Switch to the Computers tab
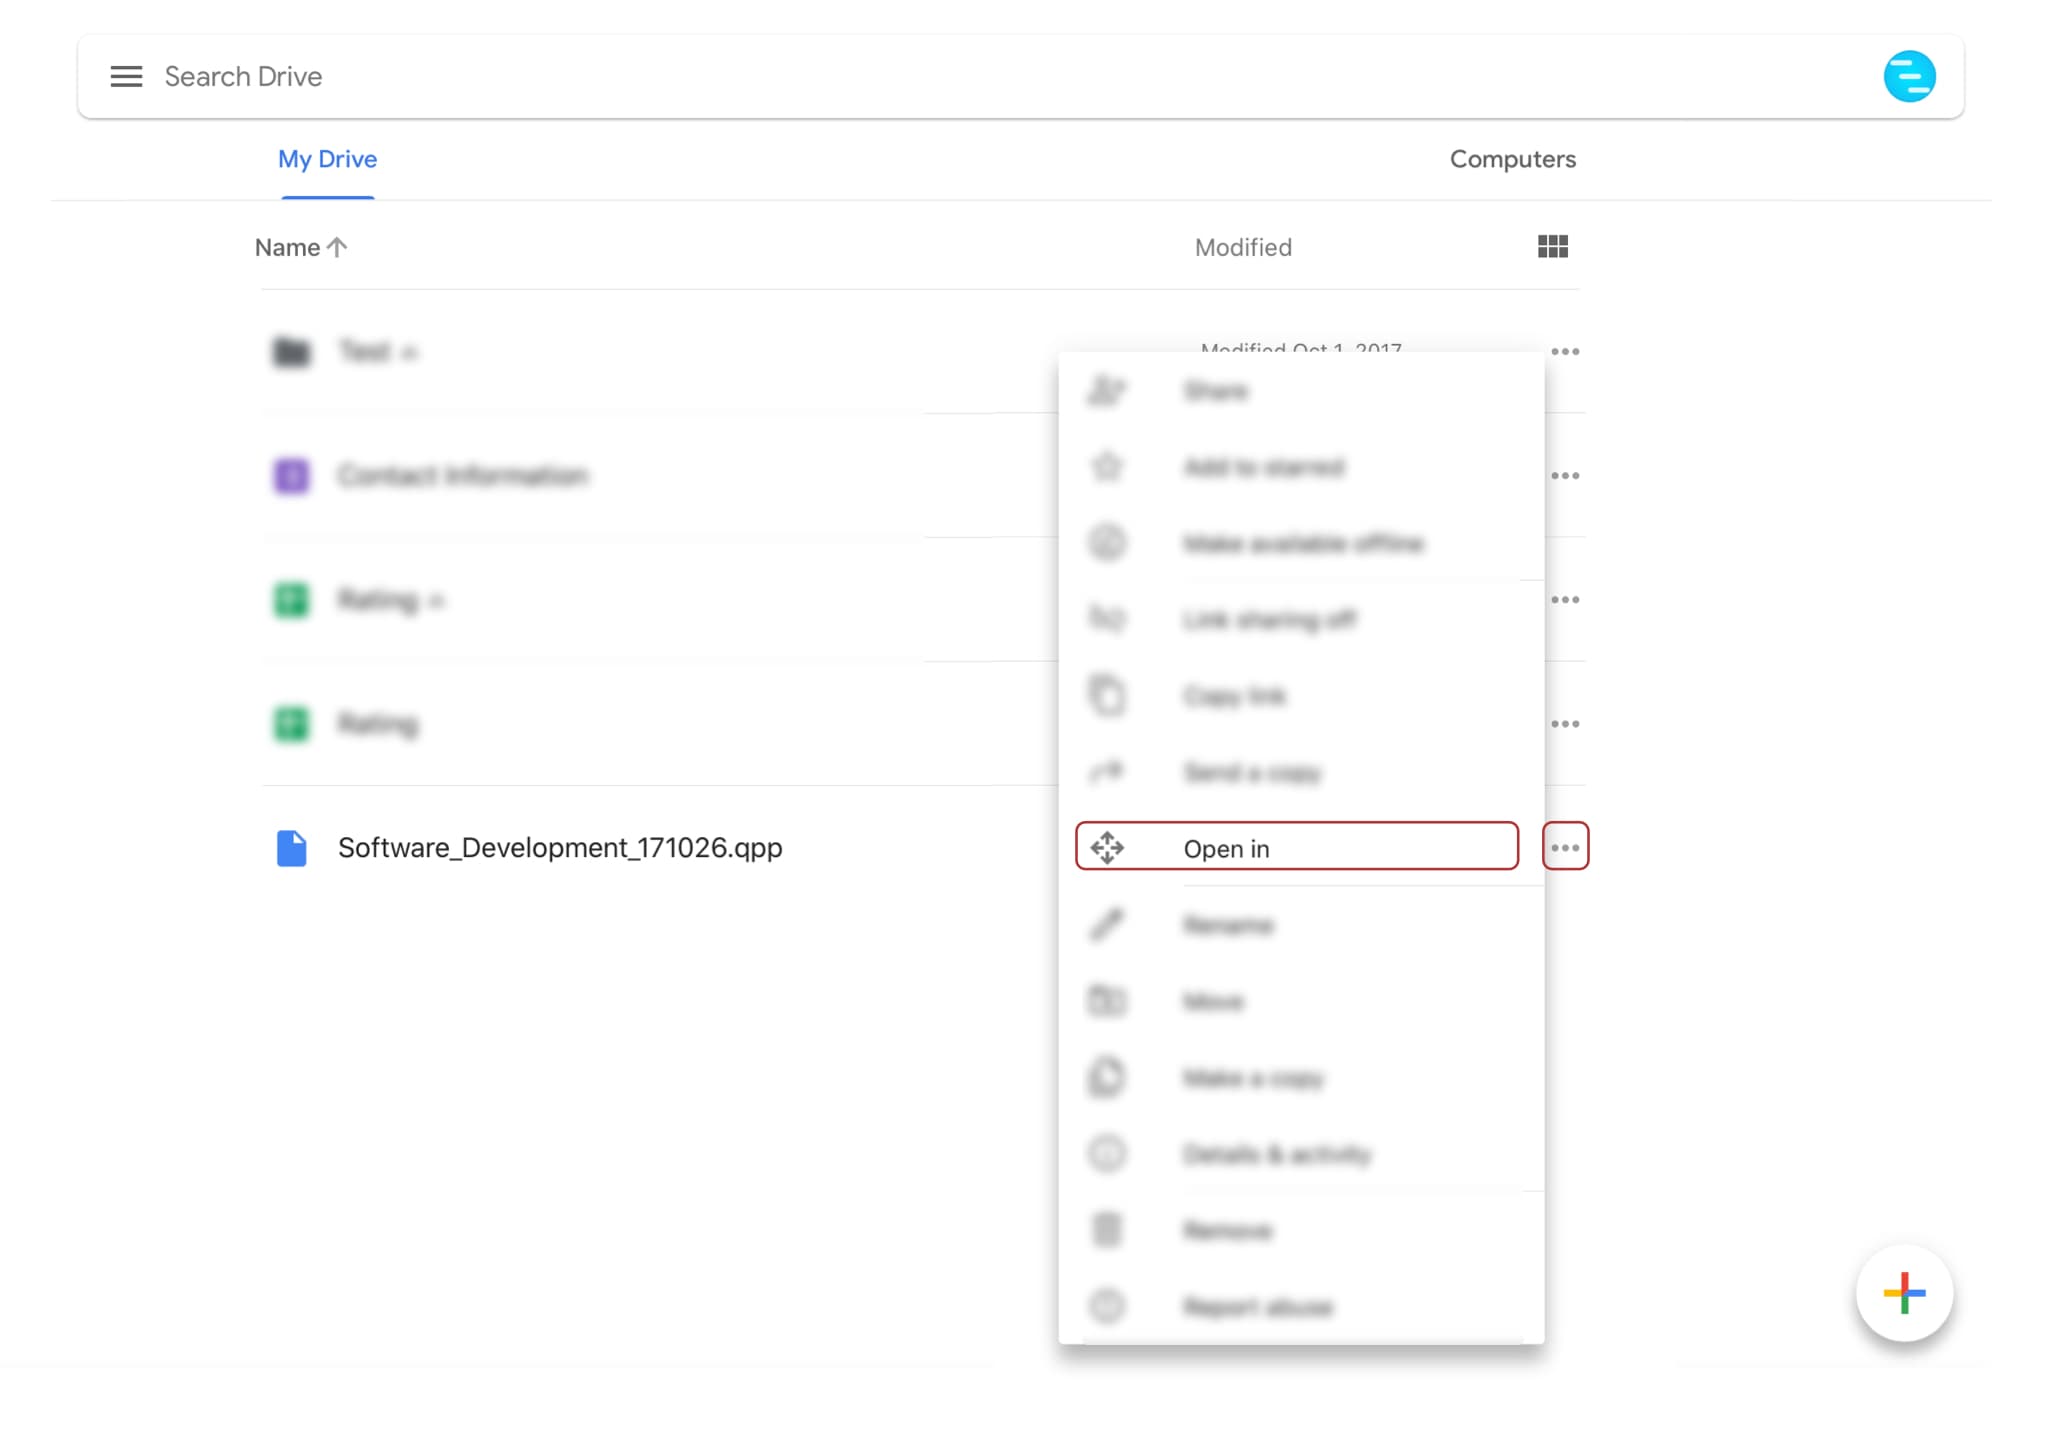Viewport: 2048px width, 1447px height. (x=1512, y=159)
